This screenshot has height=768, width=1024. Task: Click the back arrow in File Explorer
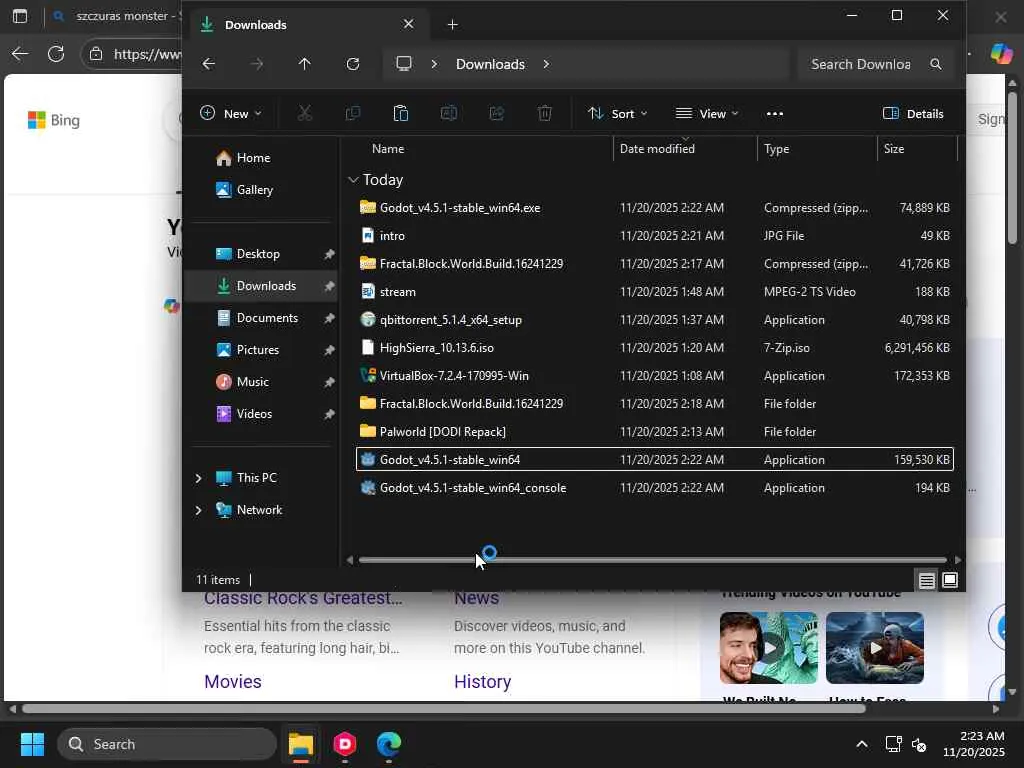(x=209, y=64)
